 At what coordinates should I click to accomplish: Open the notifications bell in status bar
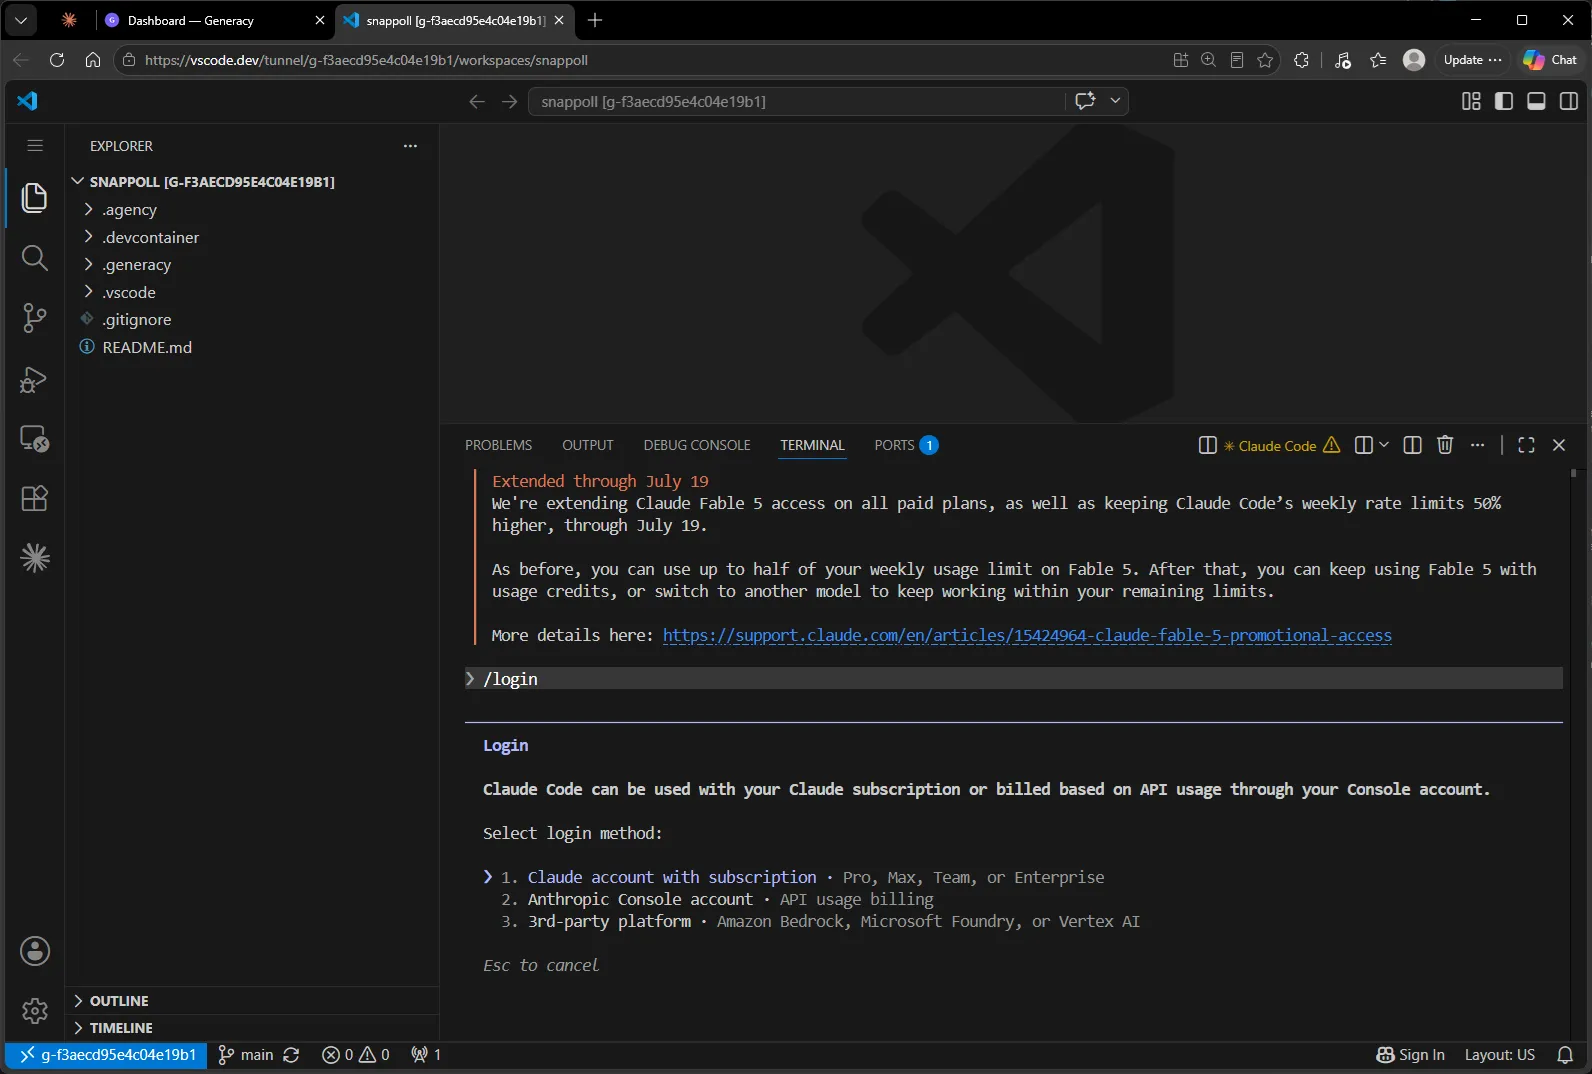point(1565,1055)
